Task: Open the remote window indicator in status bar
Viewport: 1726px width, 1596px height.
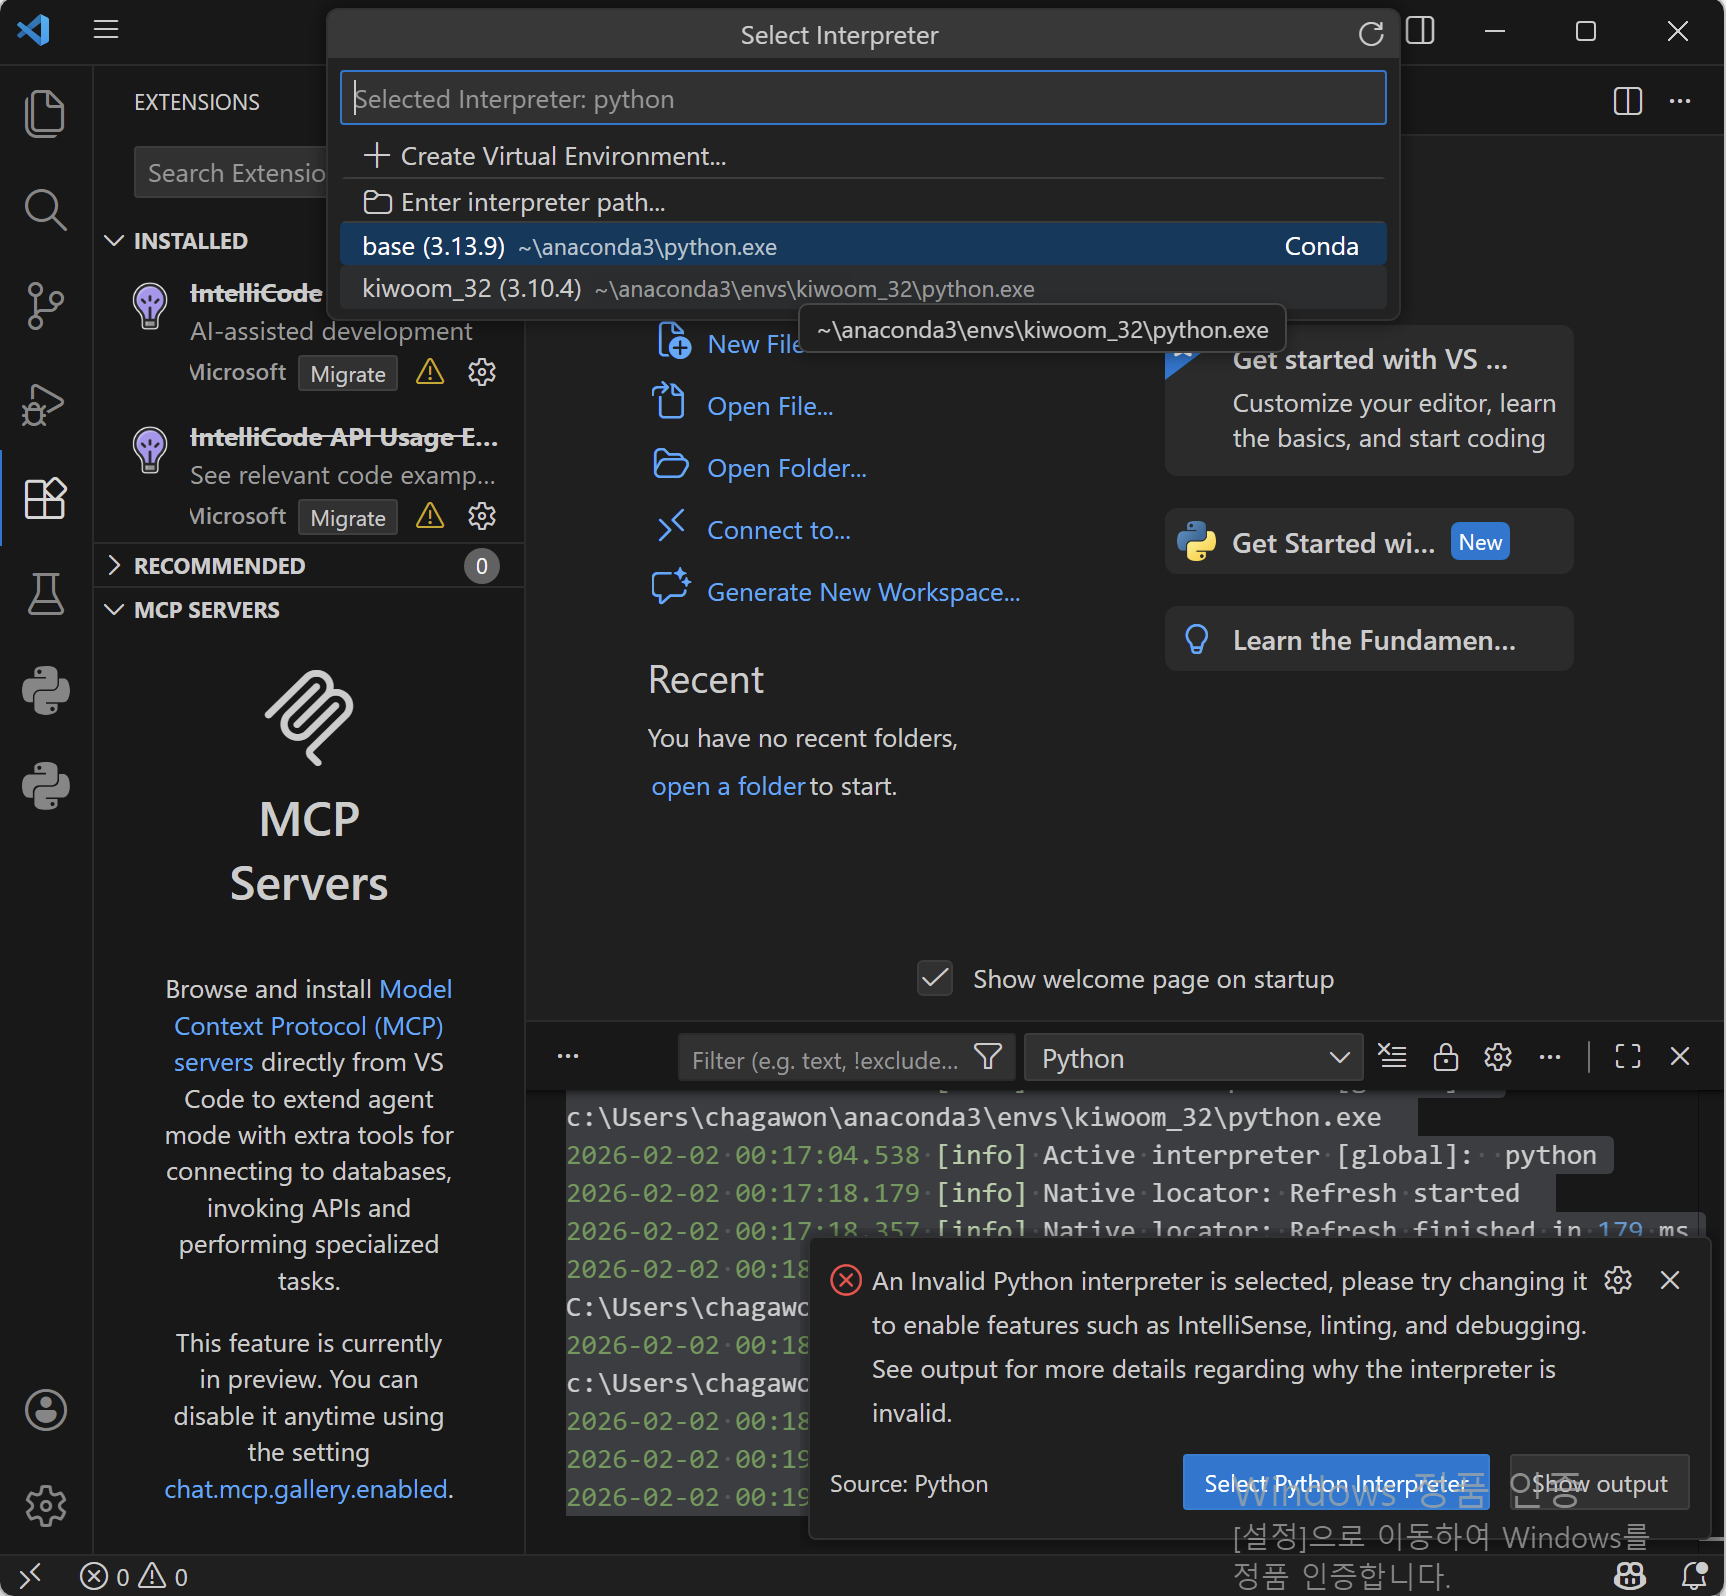Action: 30,1576
